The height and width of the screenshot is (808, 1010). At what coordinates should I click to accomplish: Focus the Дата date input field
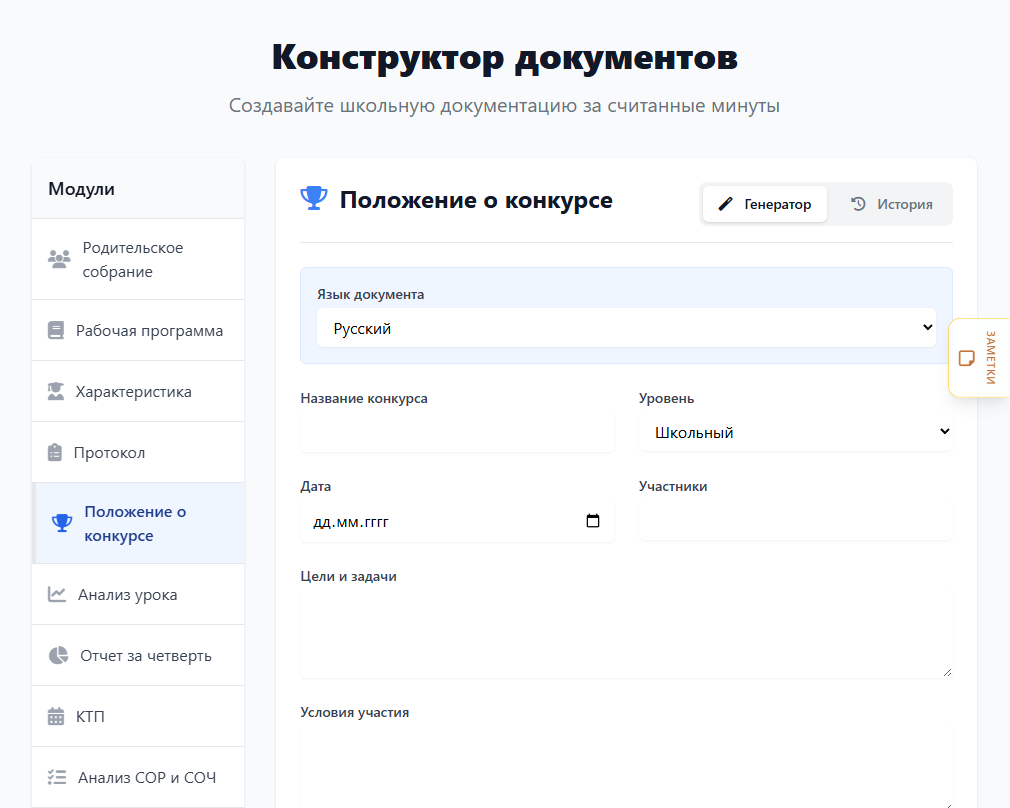click(457, 521)
